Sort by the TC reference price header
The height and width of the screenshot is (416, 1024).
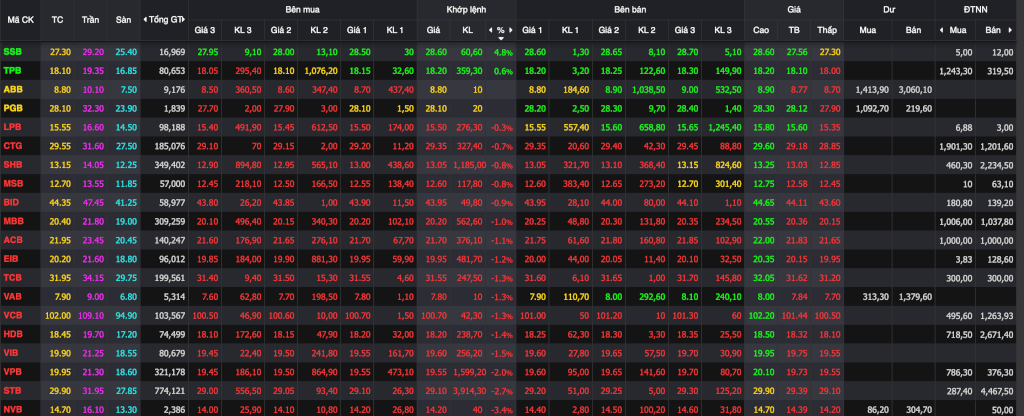click(57, 20)
